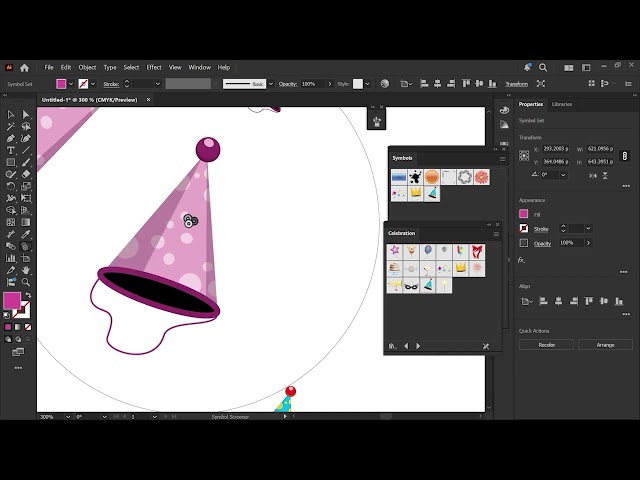Select the Paintbrush tool
The image size is (640, 480).
click(x=26, y=162)
